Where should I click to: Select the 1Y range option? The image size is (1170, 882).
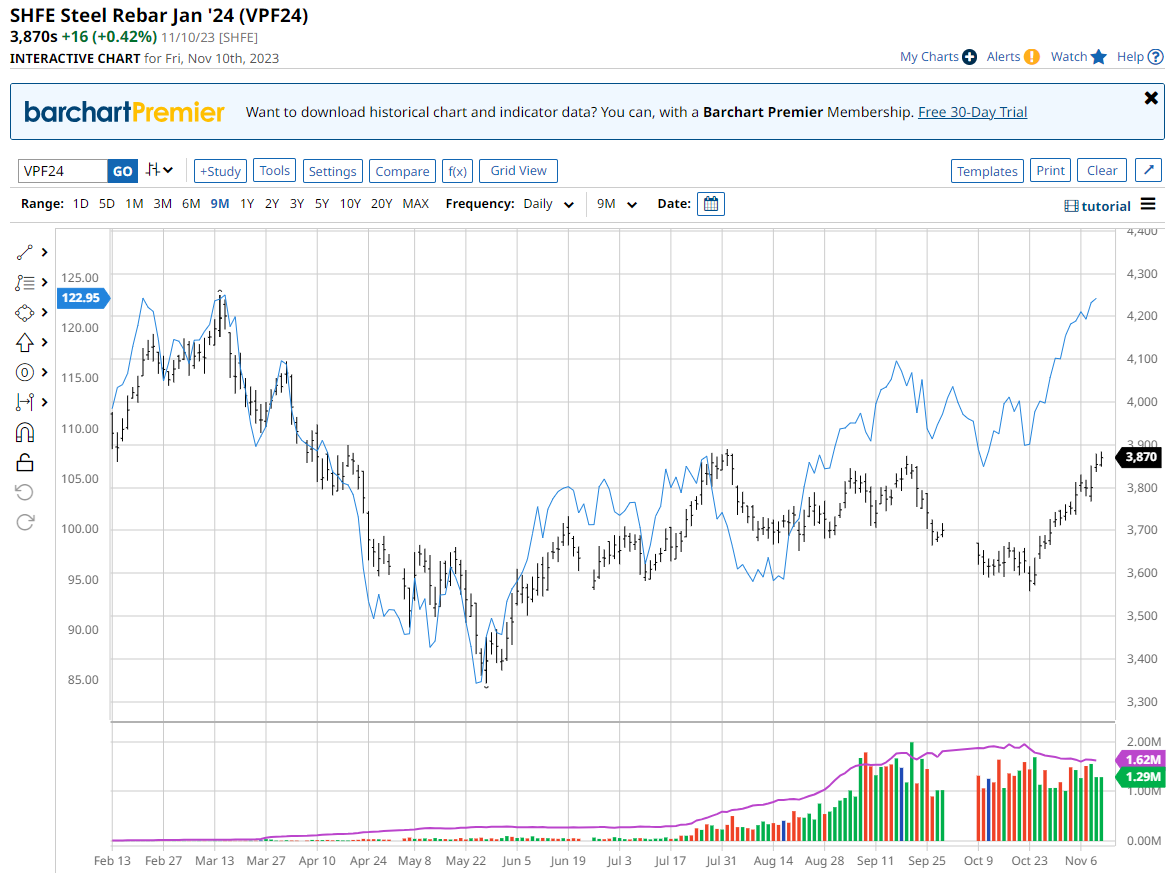246,204
